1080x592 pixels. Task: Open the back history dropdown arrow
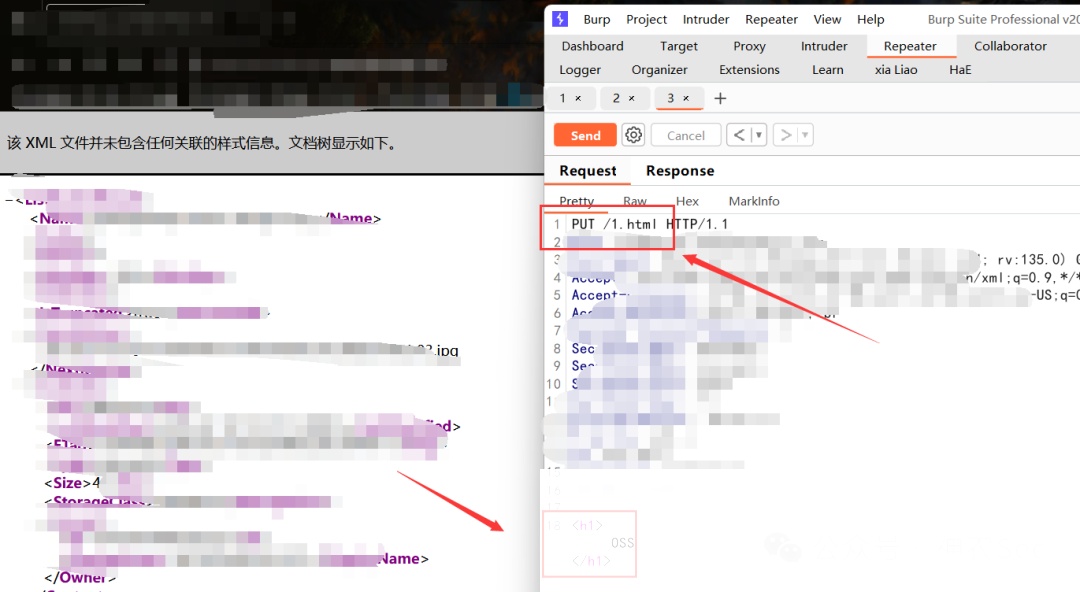[x=759, y=134]
